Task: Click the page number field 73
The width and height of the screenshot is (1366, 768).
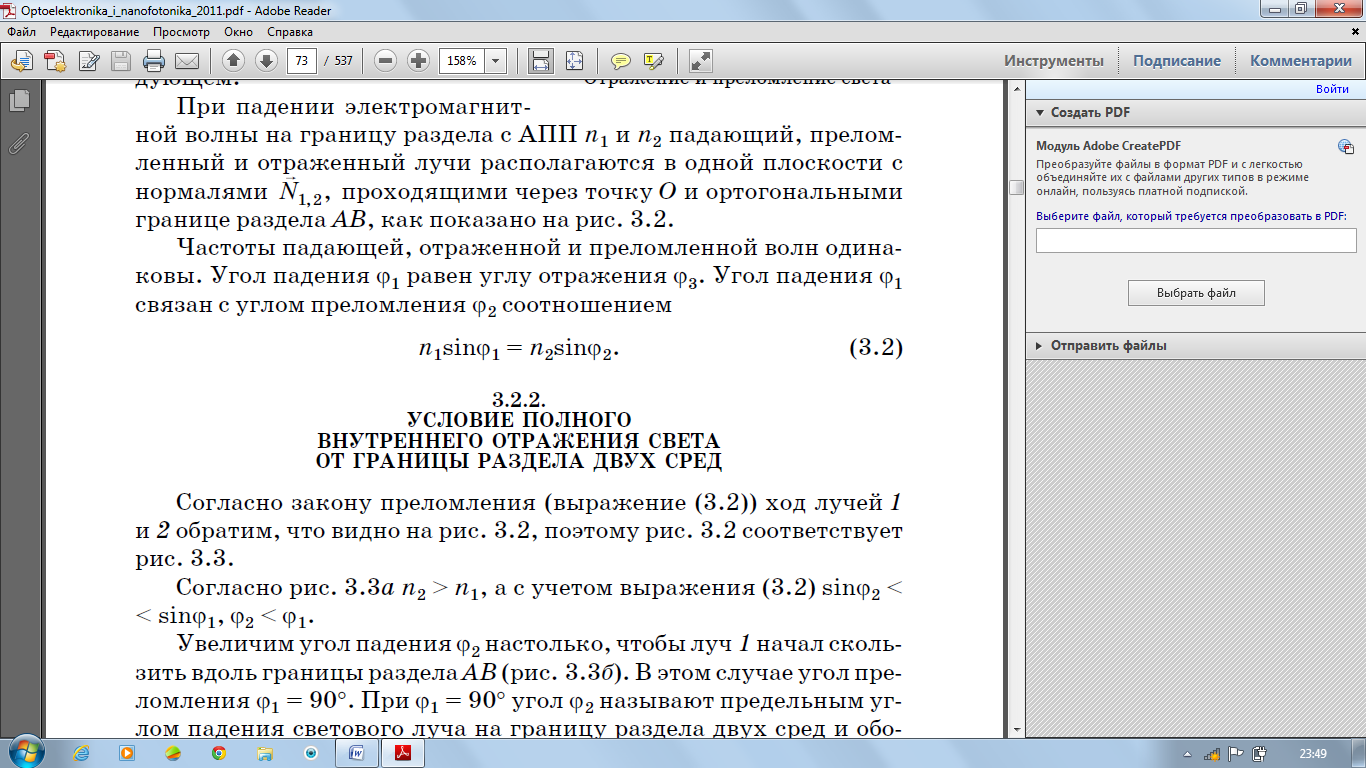Action: click(301, 61)
